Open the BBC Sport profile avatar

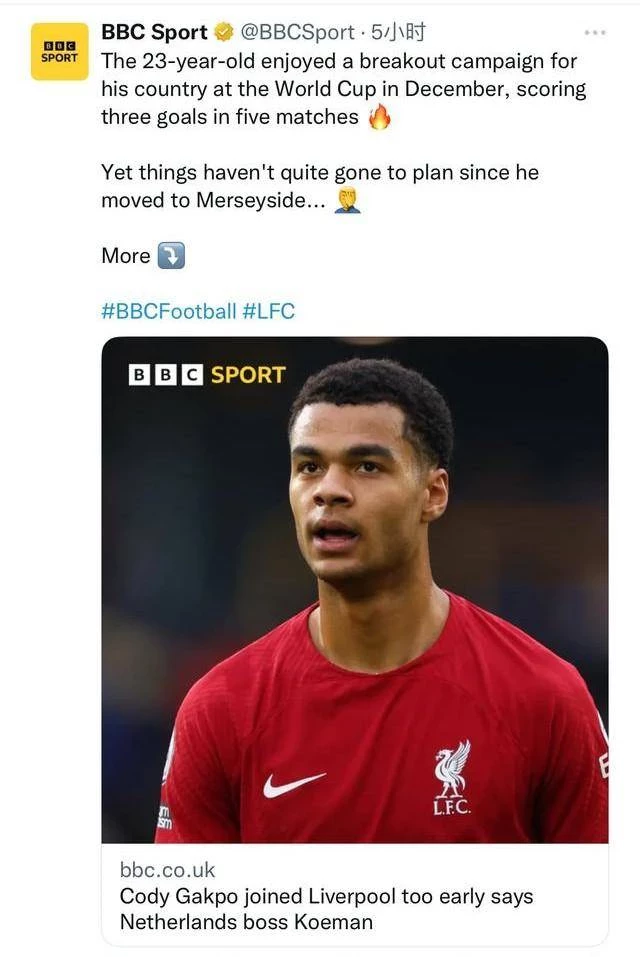60,52
